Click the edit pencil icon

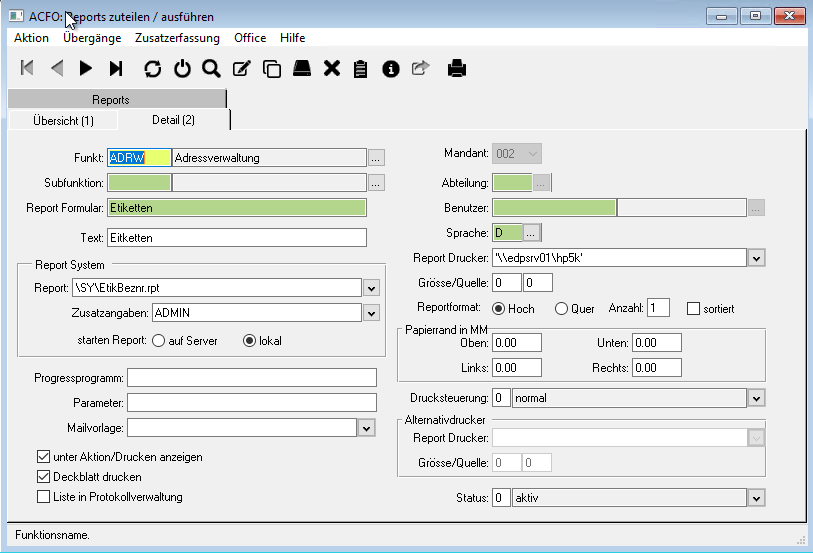(241, 68)
